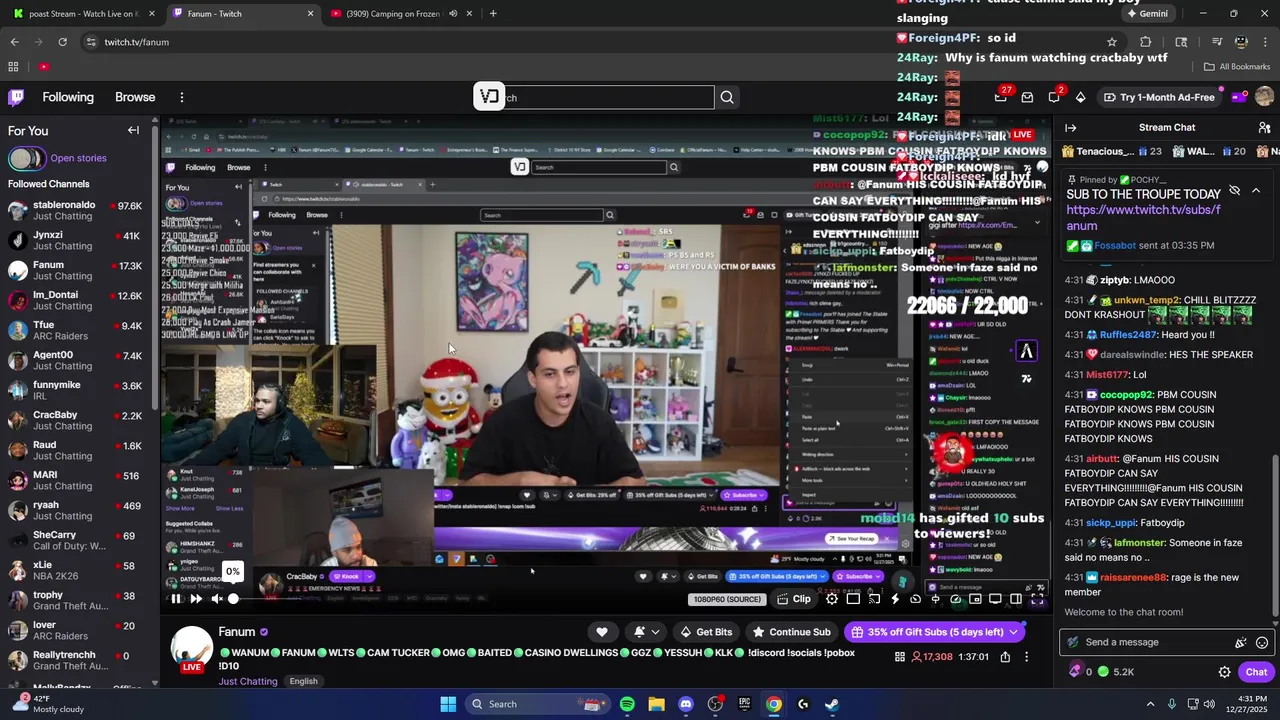The height and width of the screenshot is (720, 1280).
Task: Open the player settings gear
Action: pyautogui.click(x=832, y=599)
